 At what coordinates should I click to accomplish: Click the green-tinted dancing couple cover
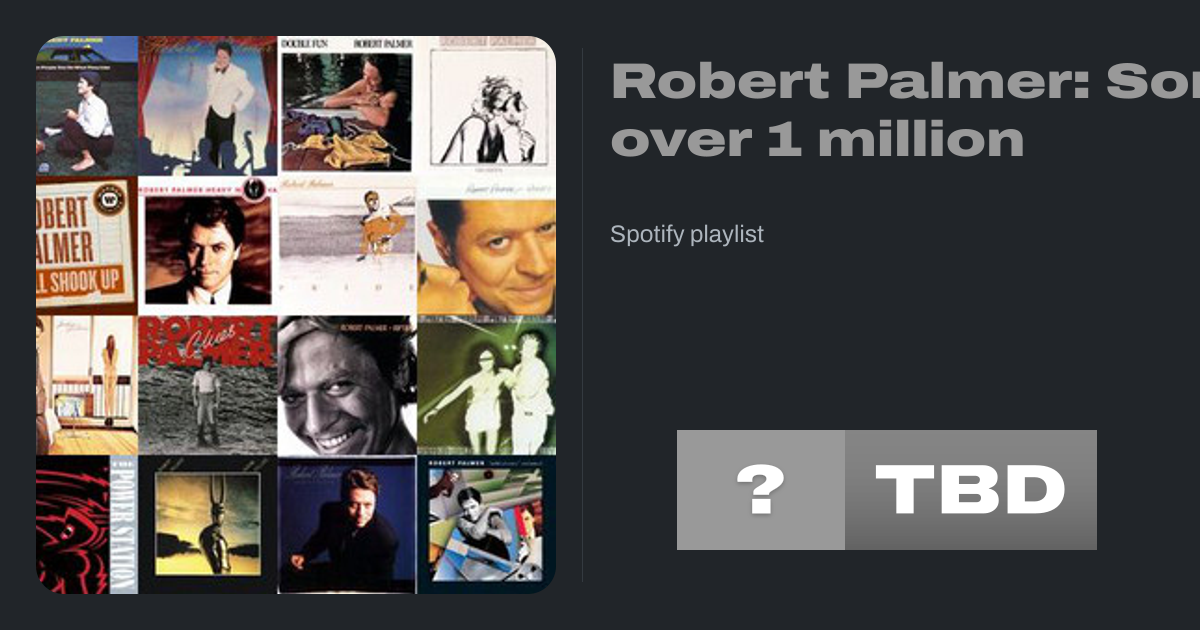(486, 386)
